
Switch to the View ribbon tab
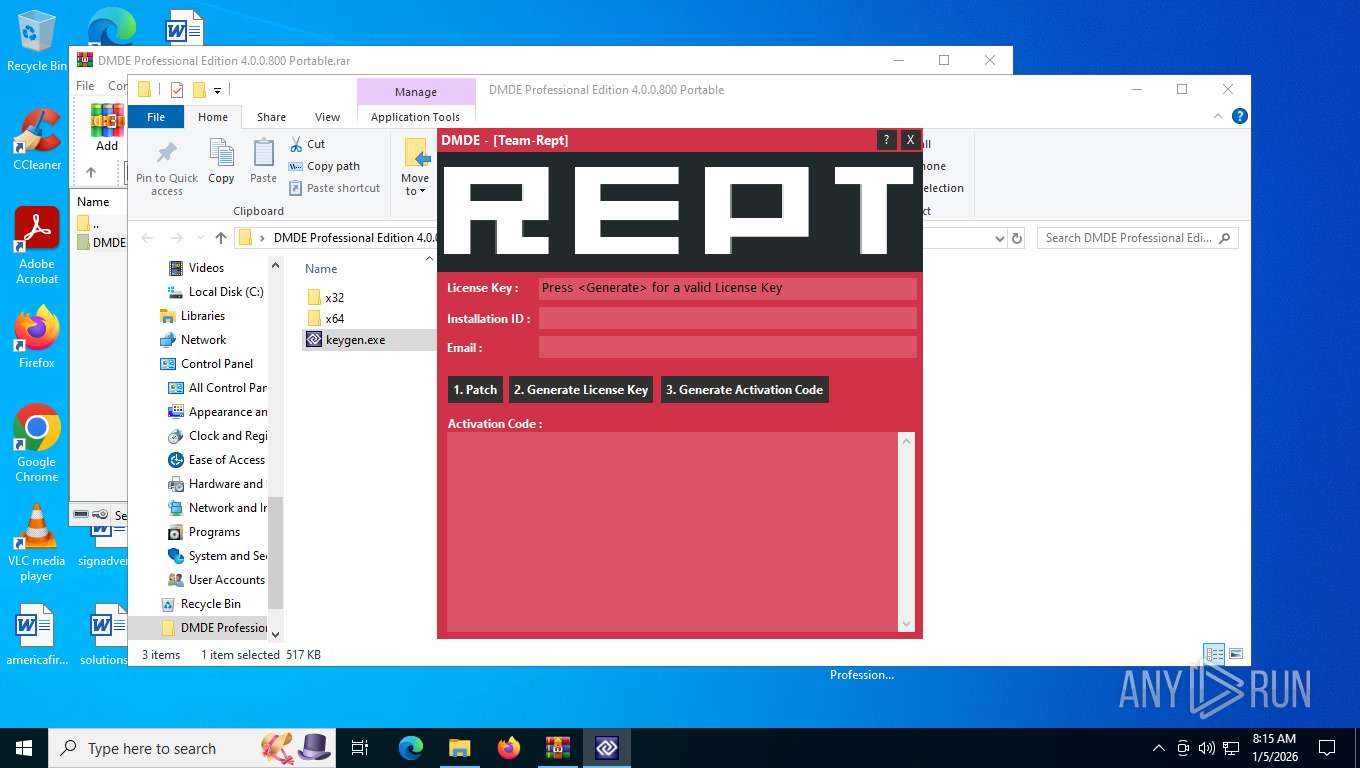pyautogui.click(x=327, y=117)
